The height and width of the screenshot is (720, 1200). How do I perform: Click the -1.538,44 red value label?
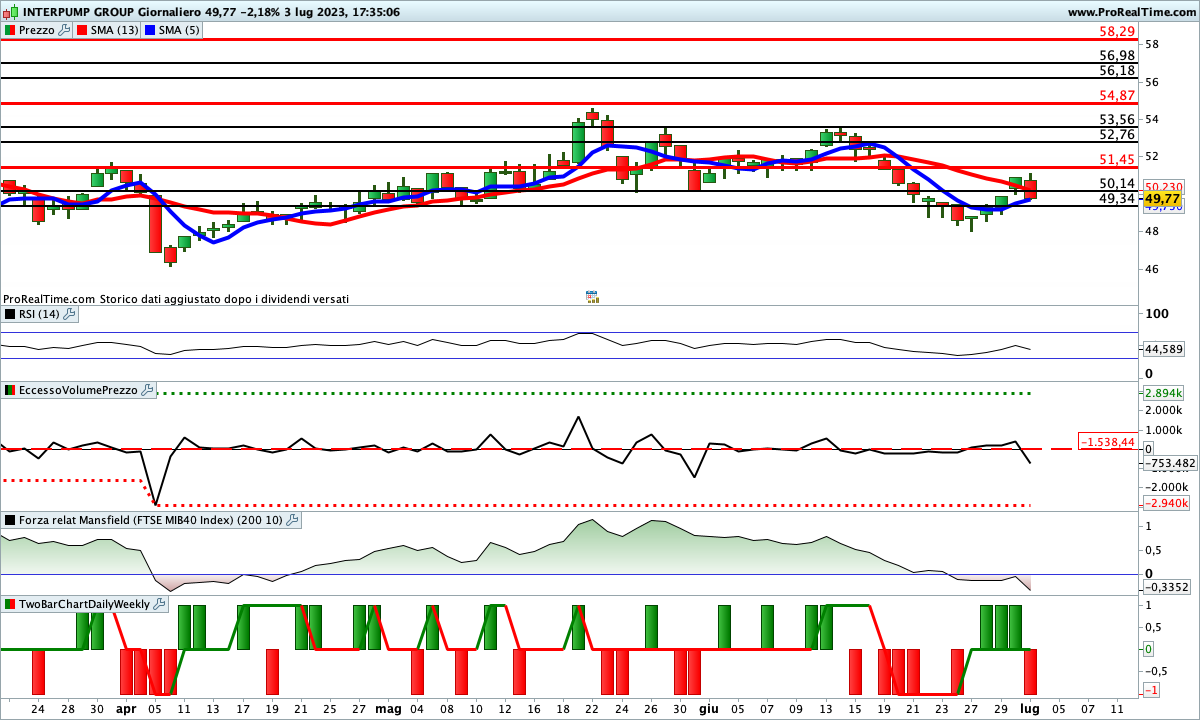click(x=1108, y=441)
